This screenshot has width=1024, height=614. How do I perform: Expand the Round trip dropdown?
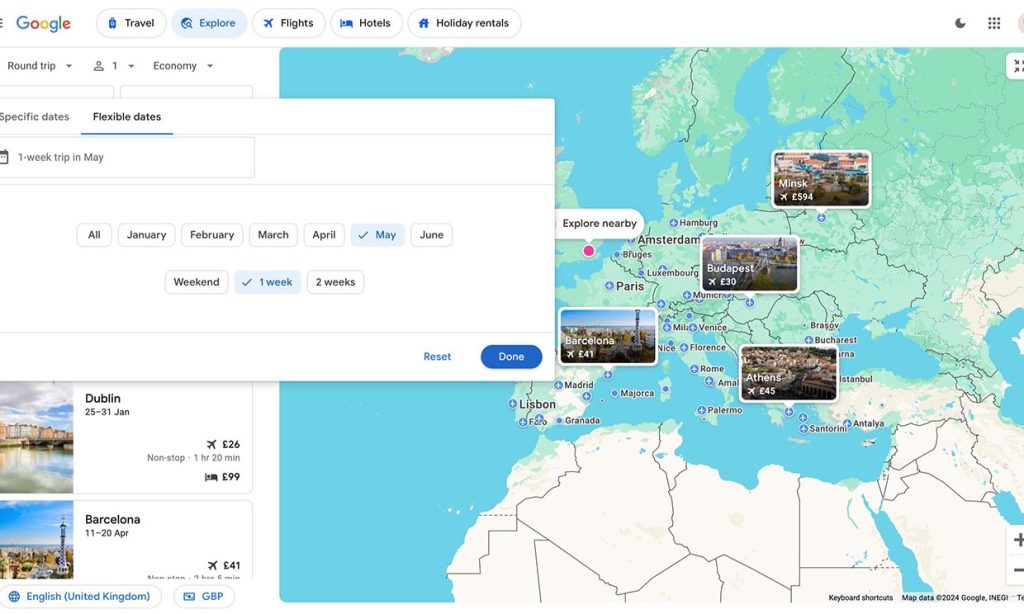pos(39,66)
